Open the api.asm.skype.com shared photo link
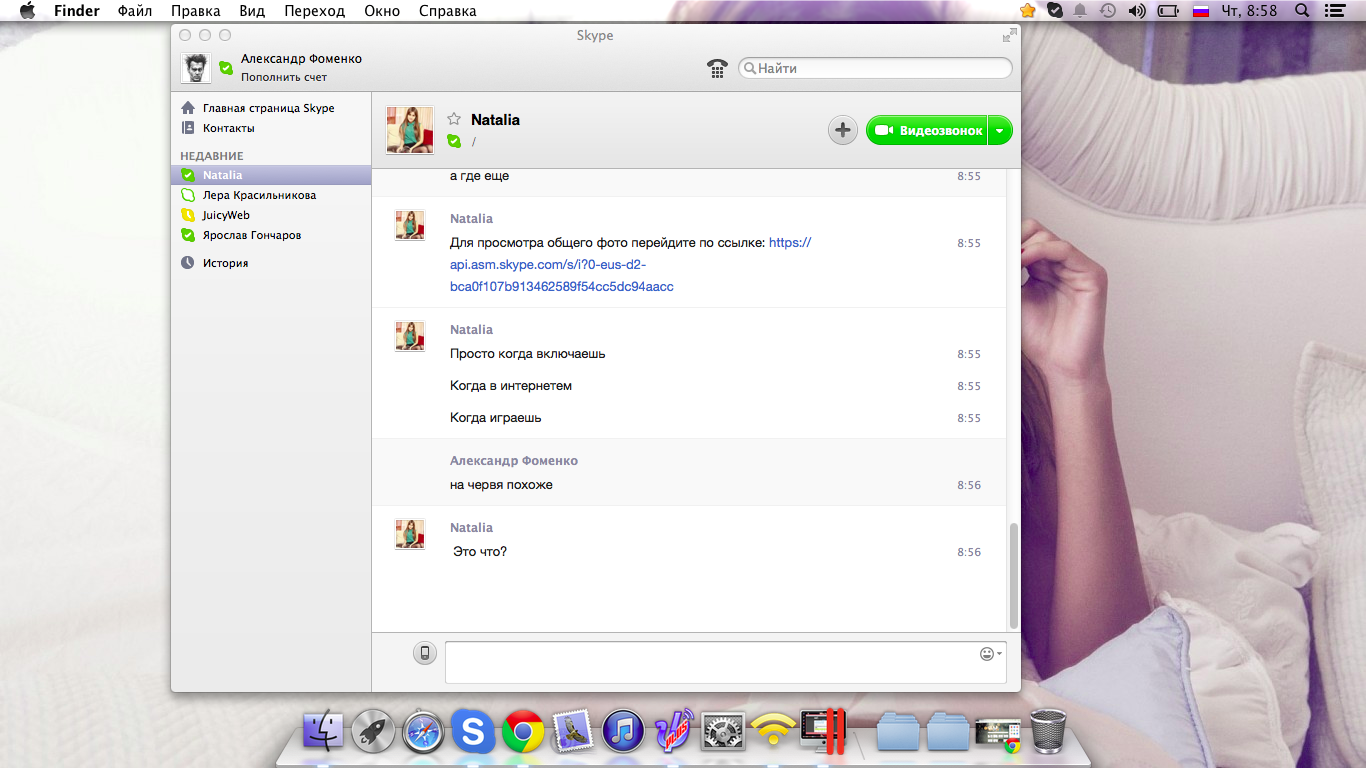Viewport: 1366px width, 768px height. (x=630, y=265)
